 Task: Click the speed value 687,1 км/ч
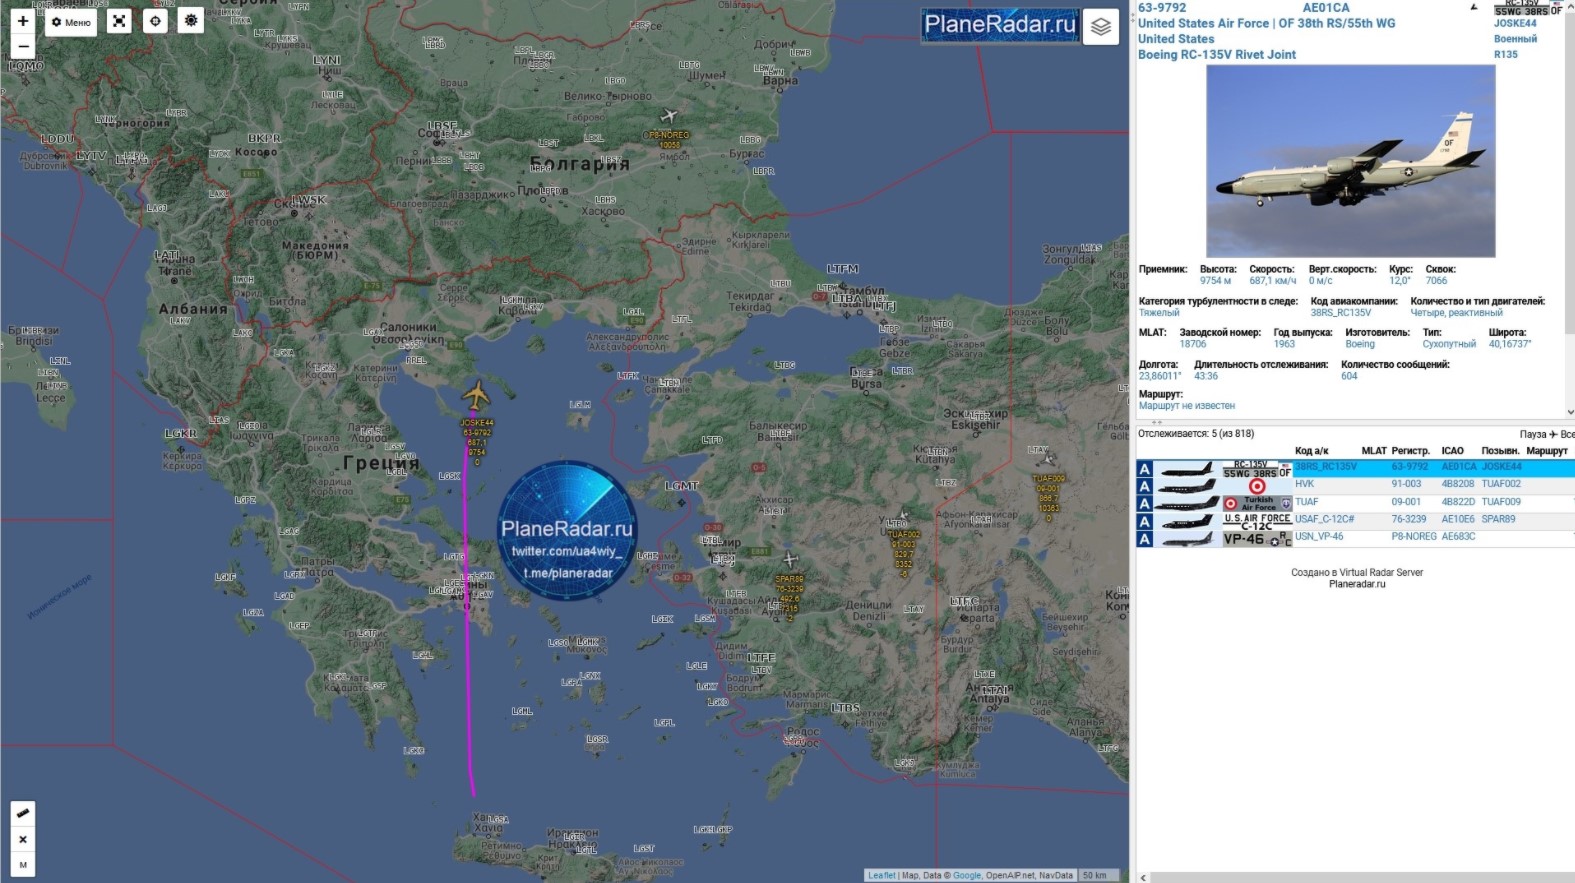[x=1272, y=281]
